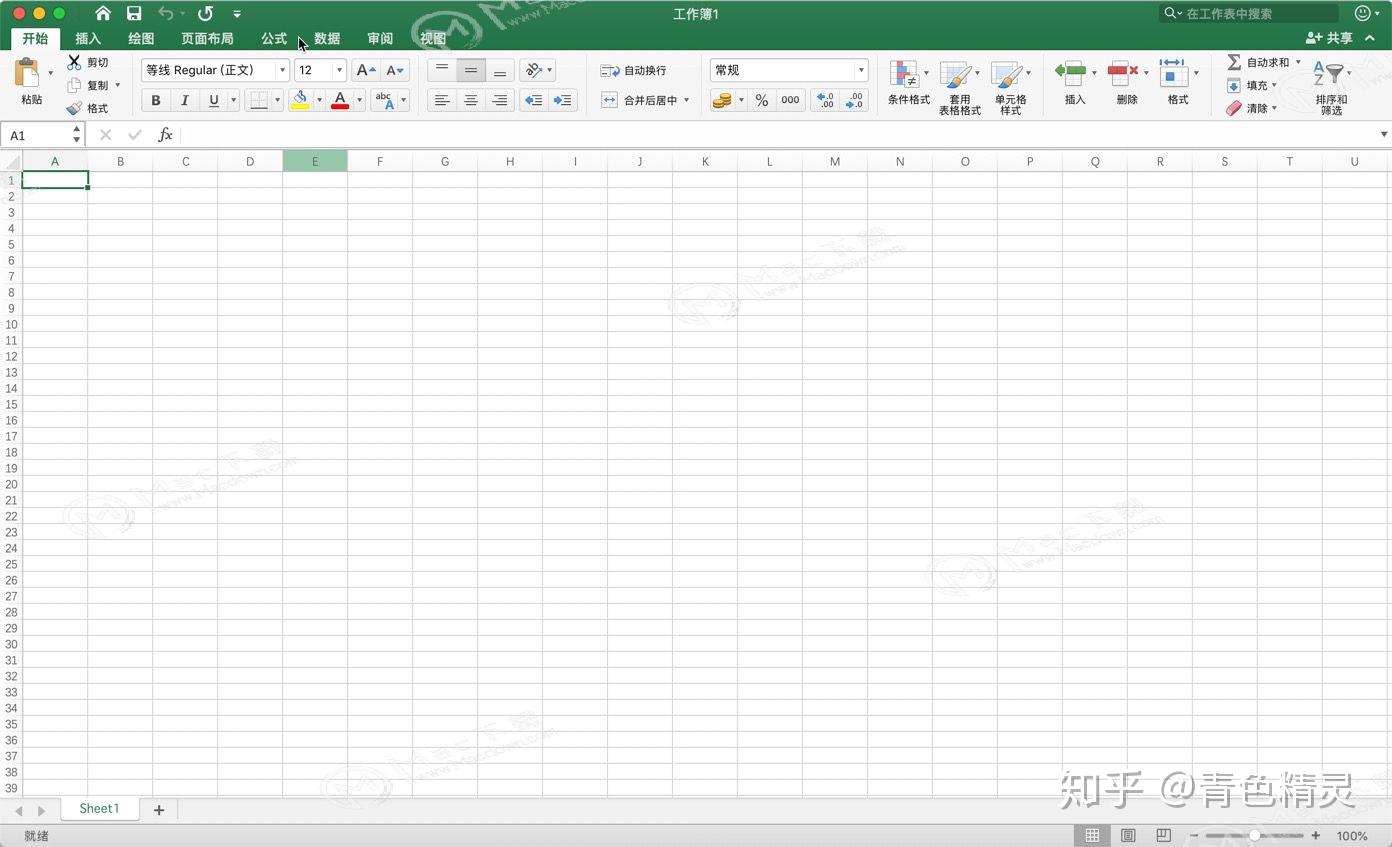The width and height of the screenshot is (1392, 847).
Task: Expand the fill color options
Action: pyautogui.click(x=319, y=100)
